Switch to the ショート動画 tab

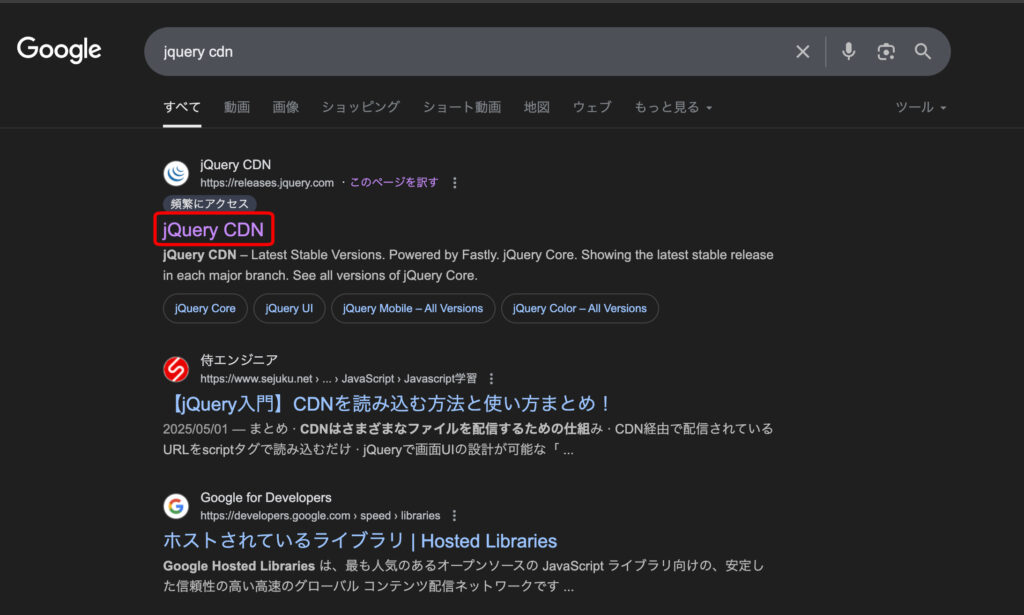tap(462, 107)
